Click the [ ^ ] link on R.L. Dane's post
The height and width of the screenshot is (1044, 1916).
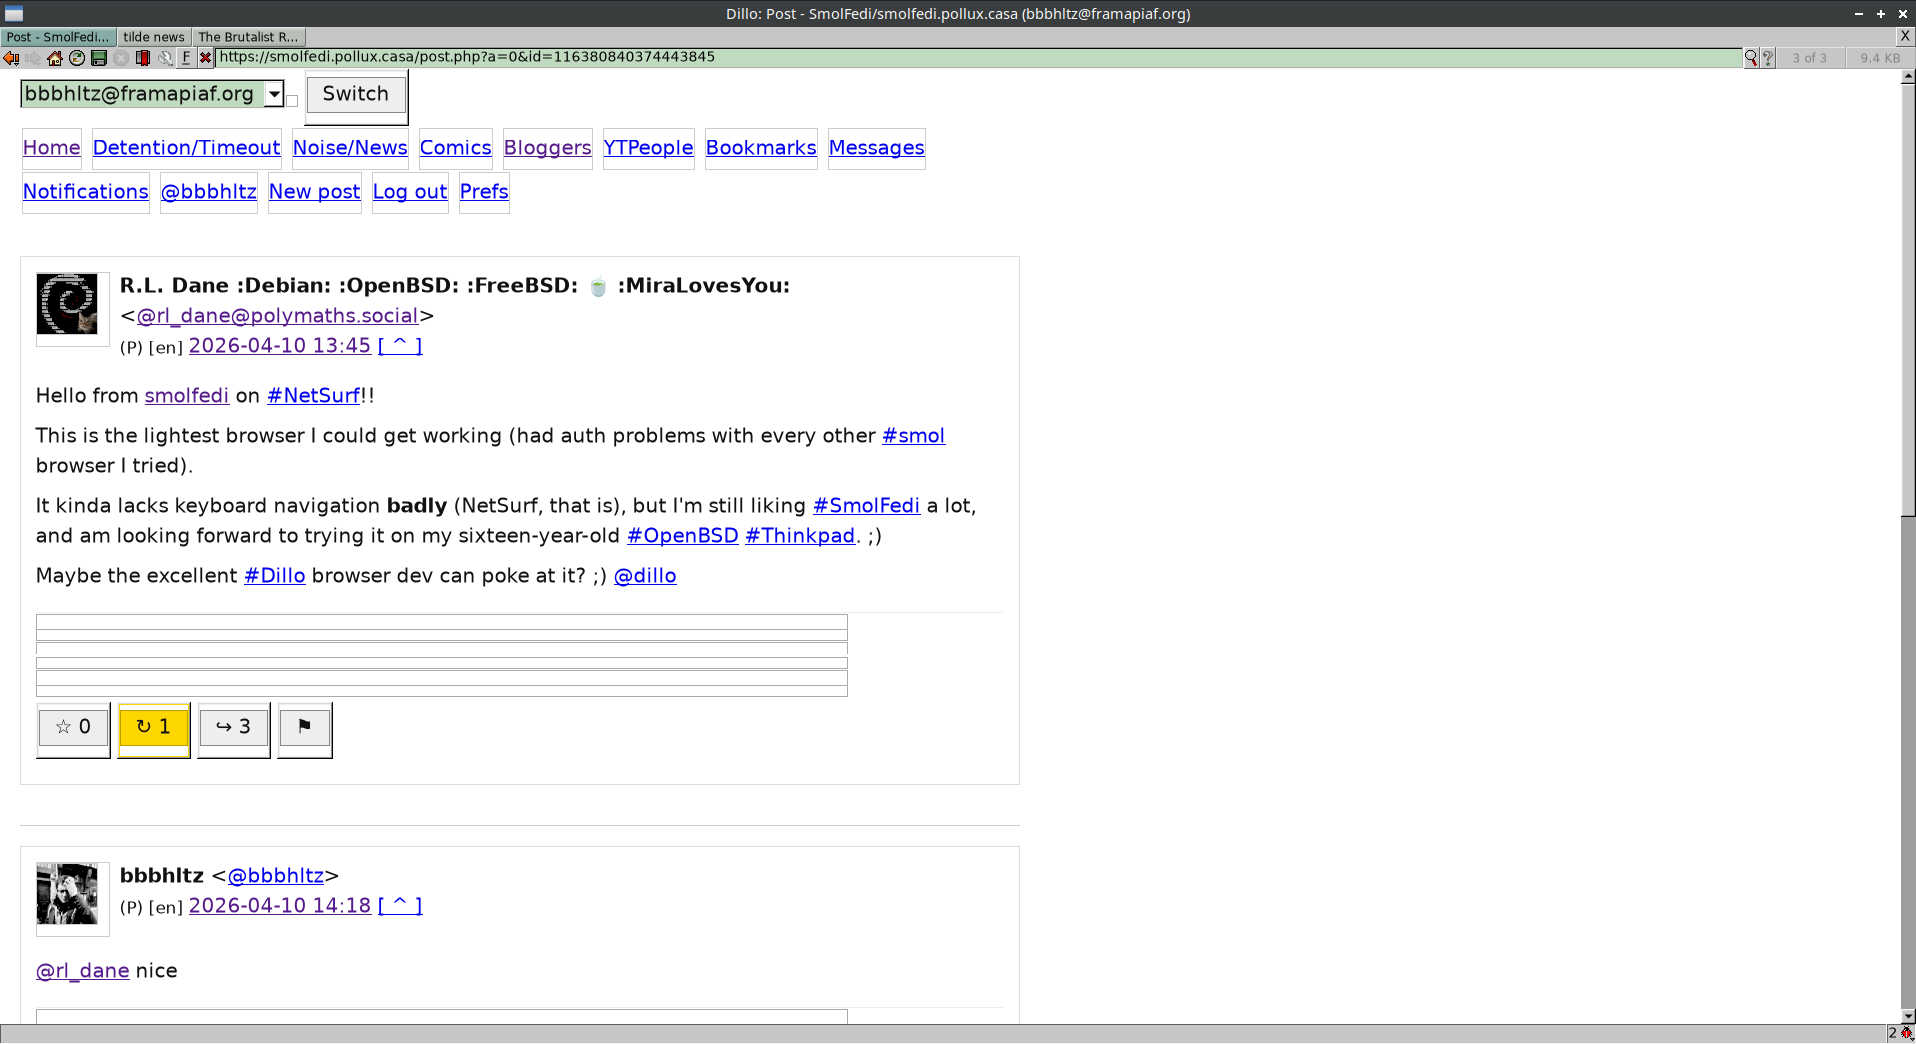[400, 346]
